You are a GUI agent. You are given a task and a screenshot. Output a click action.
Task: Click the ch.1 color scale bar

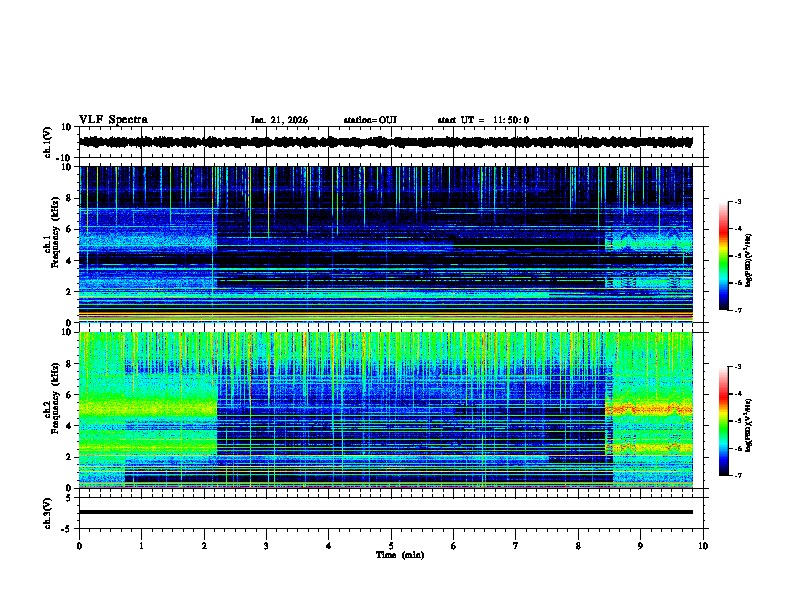point(724,256)
